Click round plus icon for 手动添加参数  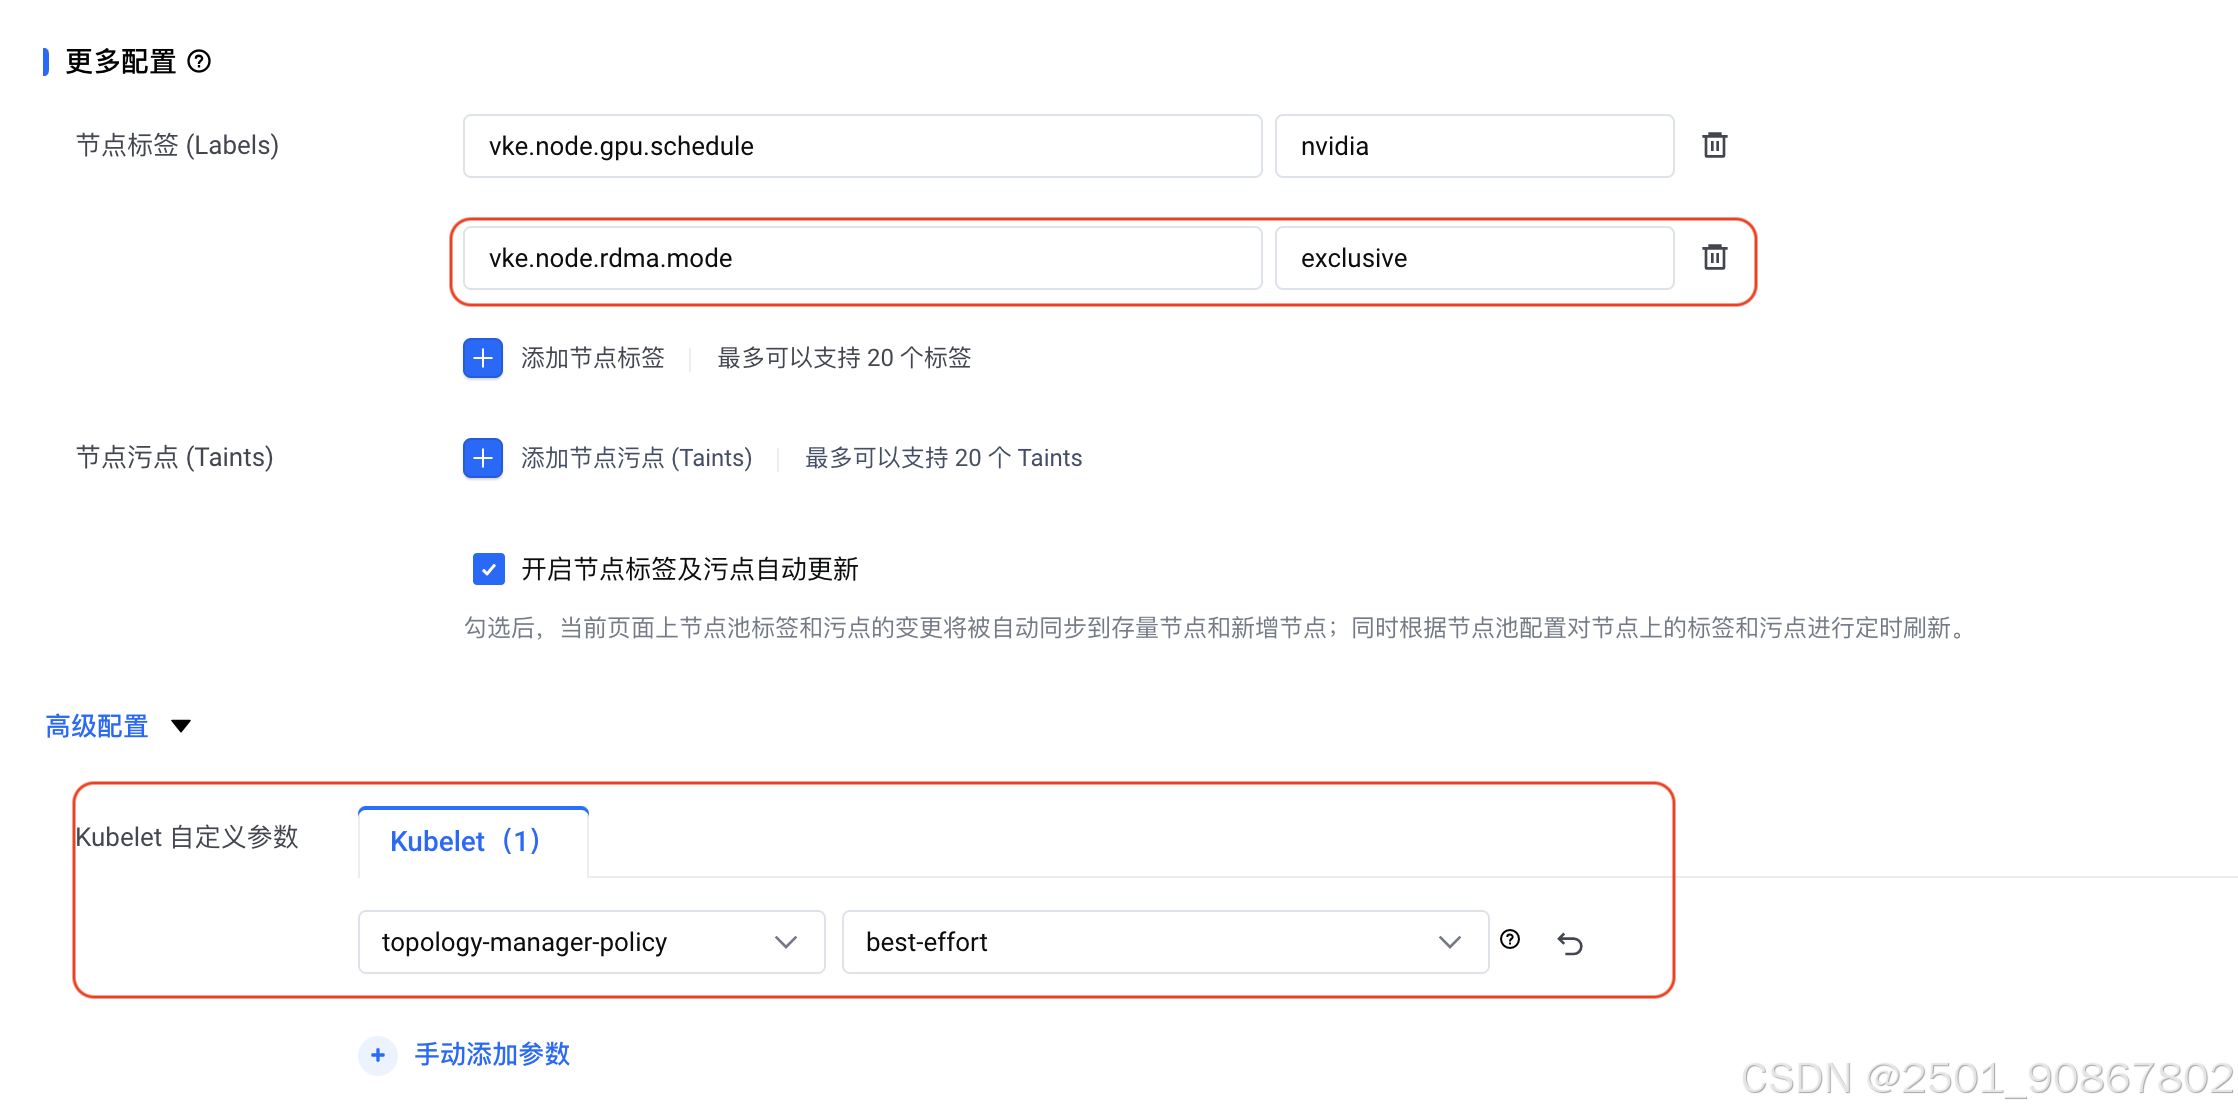(378, 1055)
